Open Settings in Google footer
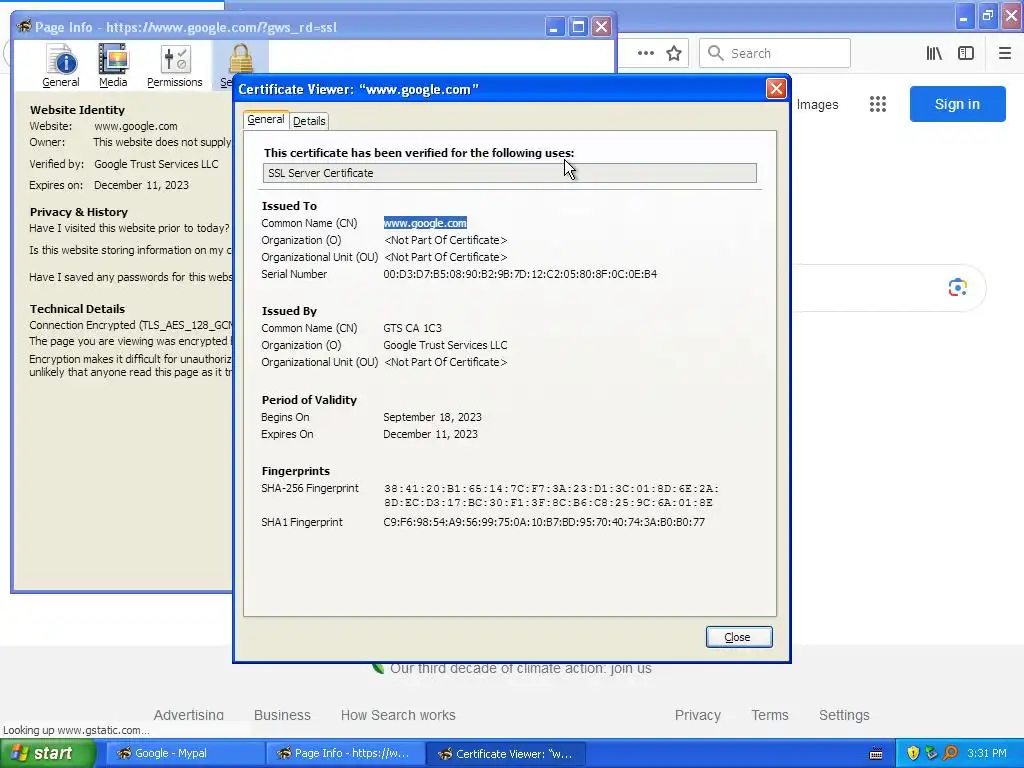The width and height of the screenshot is (1024, 768). tap(844, 715)
